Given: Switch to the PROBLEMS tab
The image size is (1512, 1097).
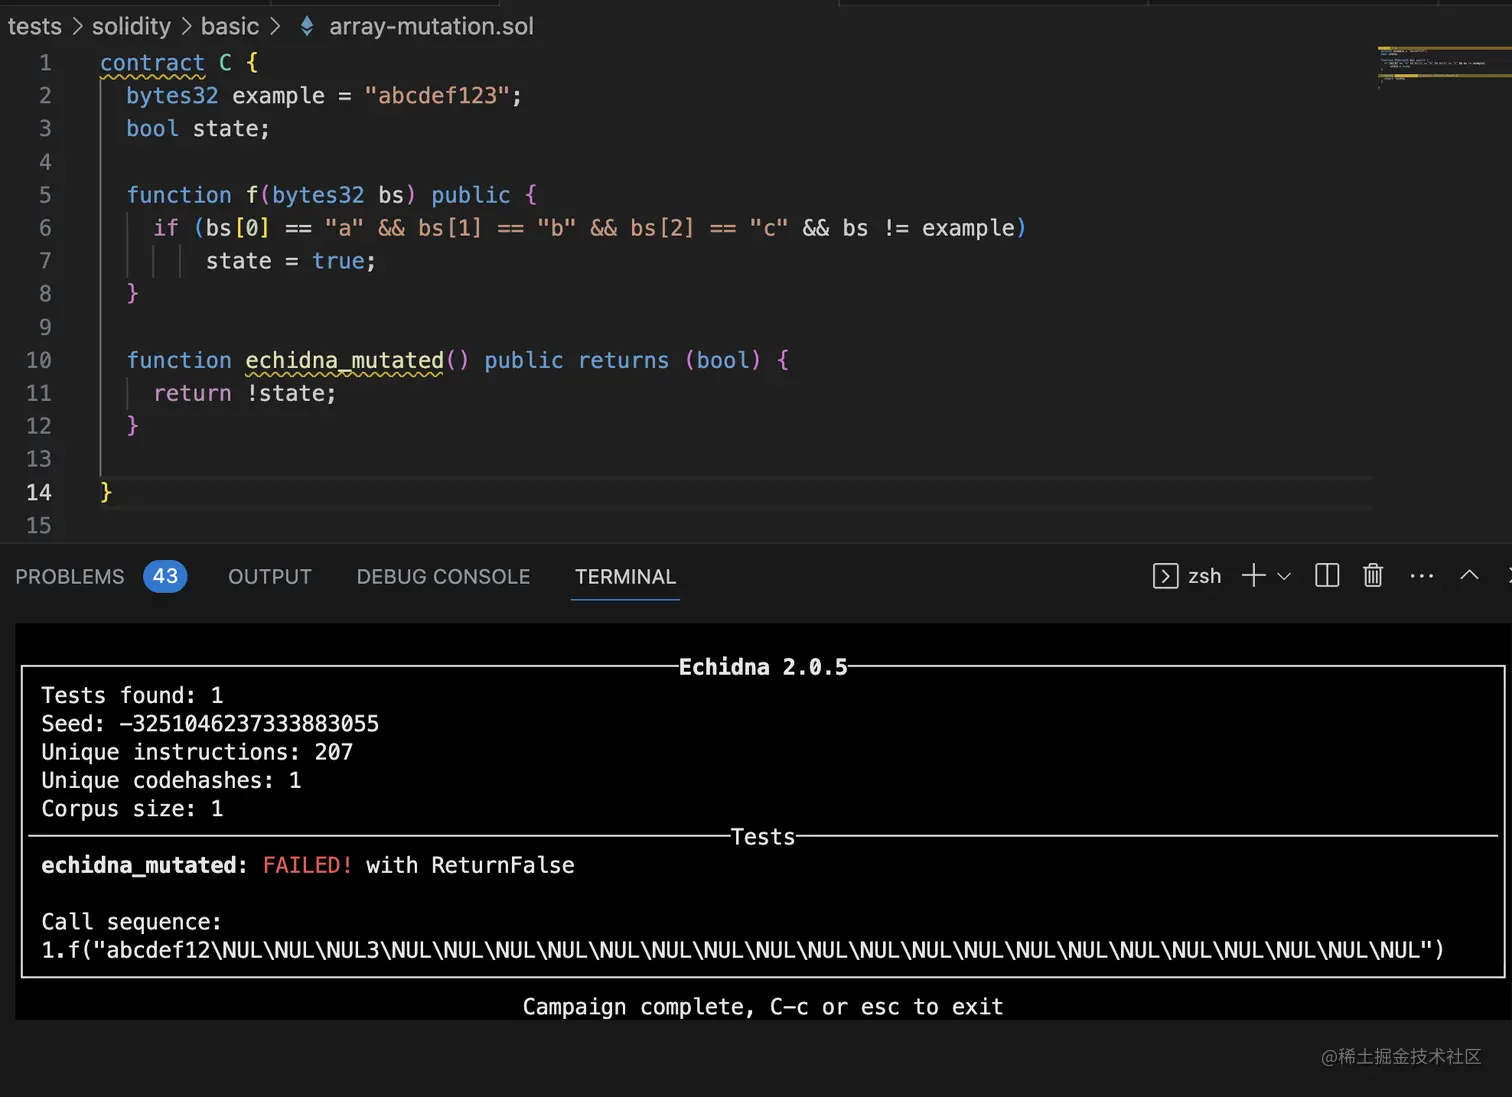Looking at the screenshot, I should (x=69, y=577).
